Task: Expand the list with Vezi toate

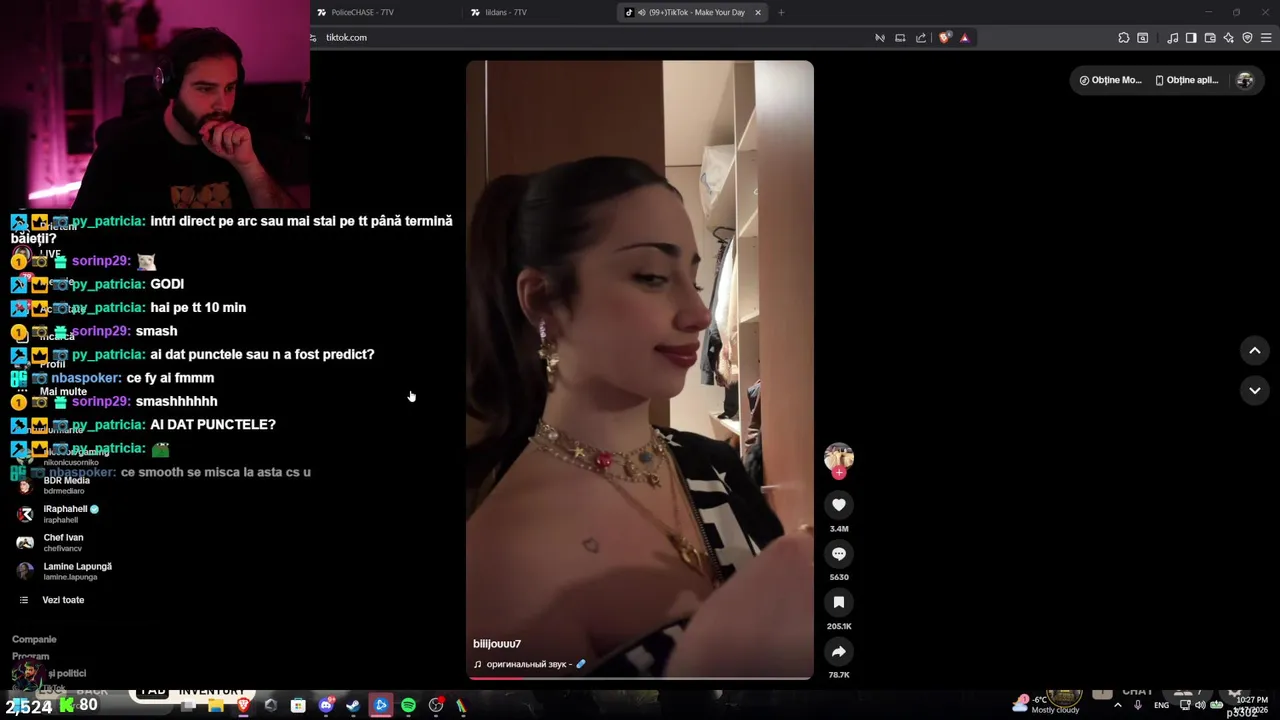Action: [63, 600]
